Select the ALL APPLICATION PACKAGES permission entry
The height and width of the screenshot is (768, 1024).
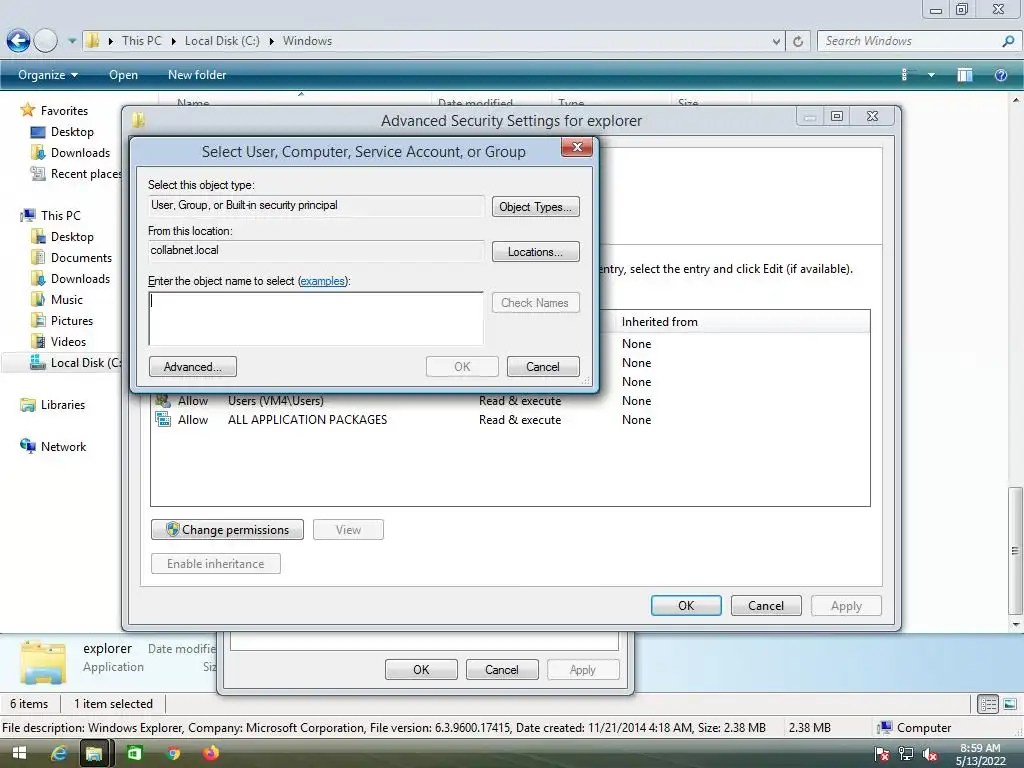tap(510, 420)
